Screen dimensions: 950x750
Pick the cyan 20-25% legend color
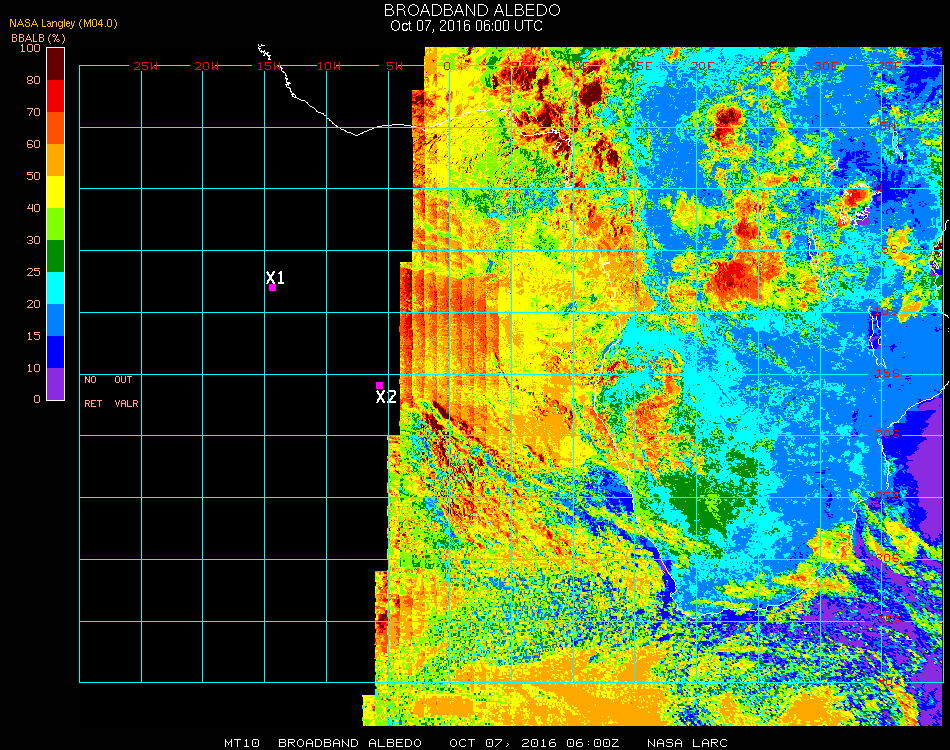pos(56,288)
